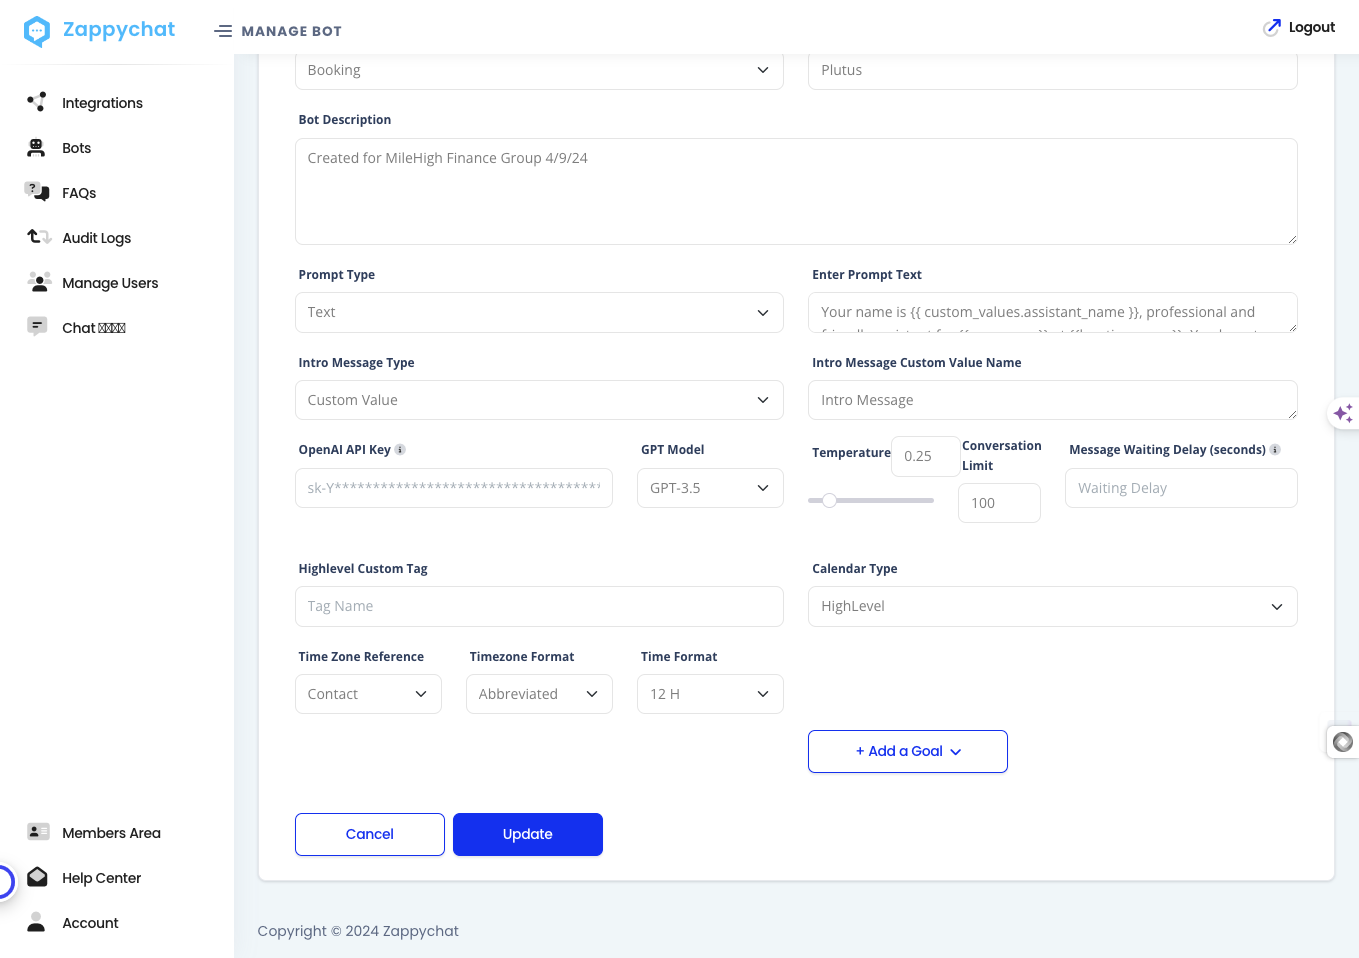Open the Help Center envelope icon
Screen dimensions: 1359x958
click(x=37, y=877)
